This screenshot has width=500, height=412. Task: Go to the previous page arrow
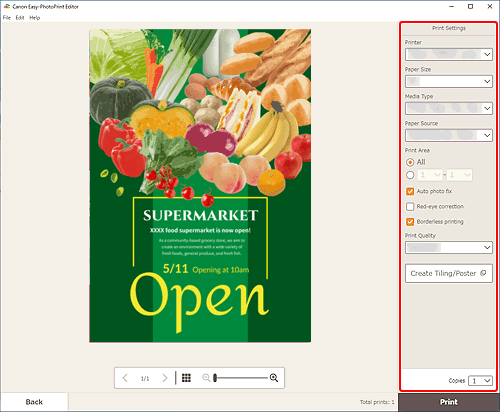coord(125,378)
